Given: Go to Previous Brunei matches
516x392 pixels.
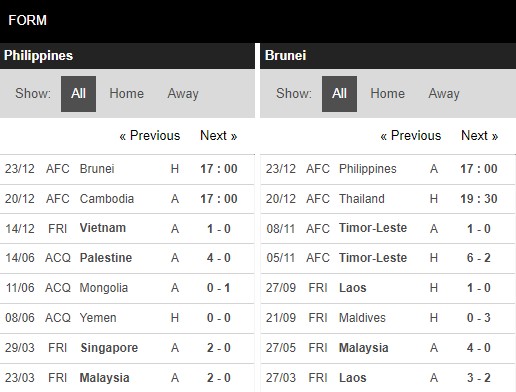Looking at the screenshot, I should tap(411, 136).
